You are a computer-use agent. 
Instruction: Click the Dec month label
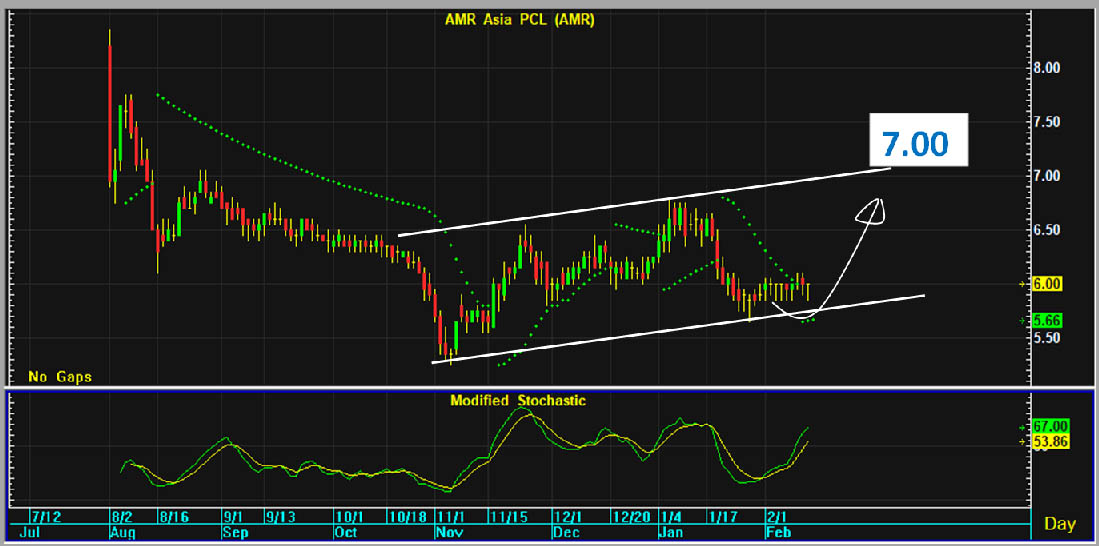coord(565,532)
